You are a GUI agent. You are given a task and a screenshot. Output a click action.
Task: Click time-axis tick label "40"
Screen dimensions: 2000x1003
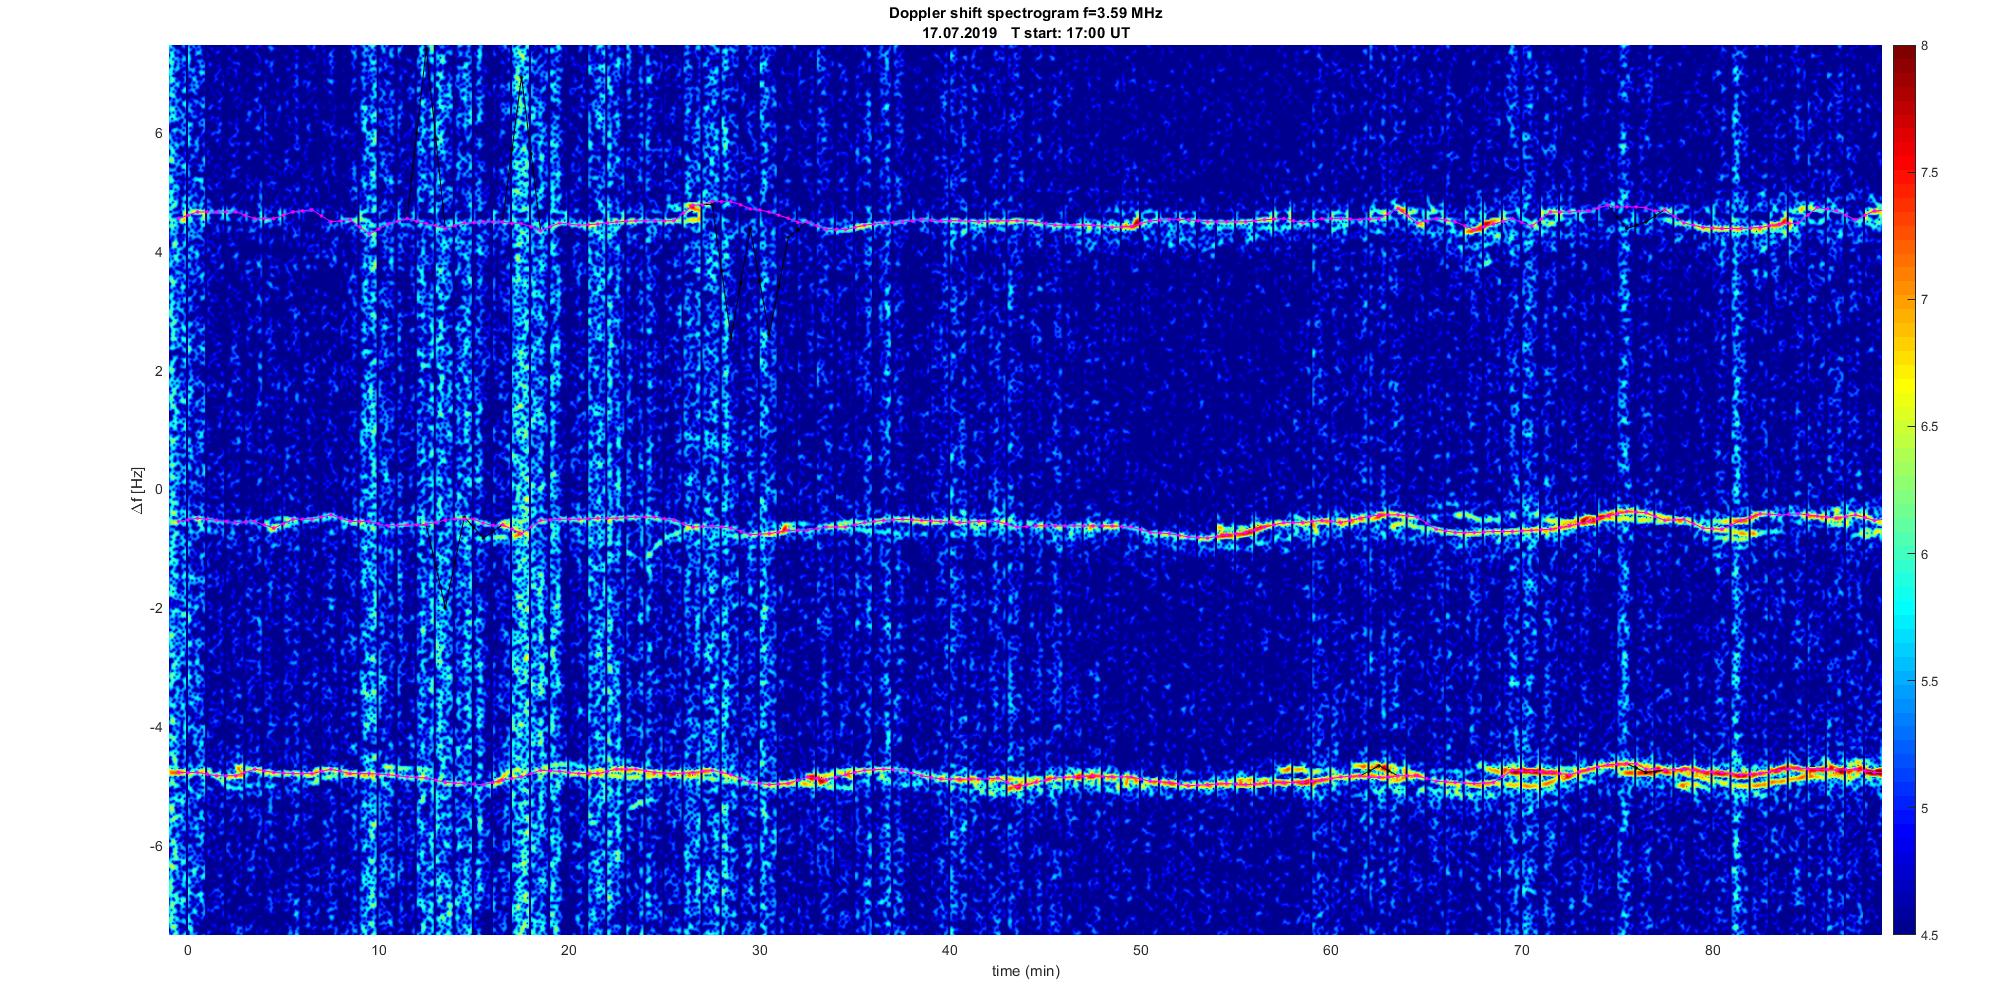pos(950,951)
